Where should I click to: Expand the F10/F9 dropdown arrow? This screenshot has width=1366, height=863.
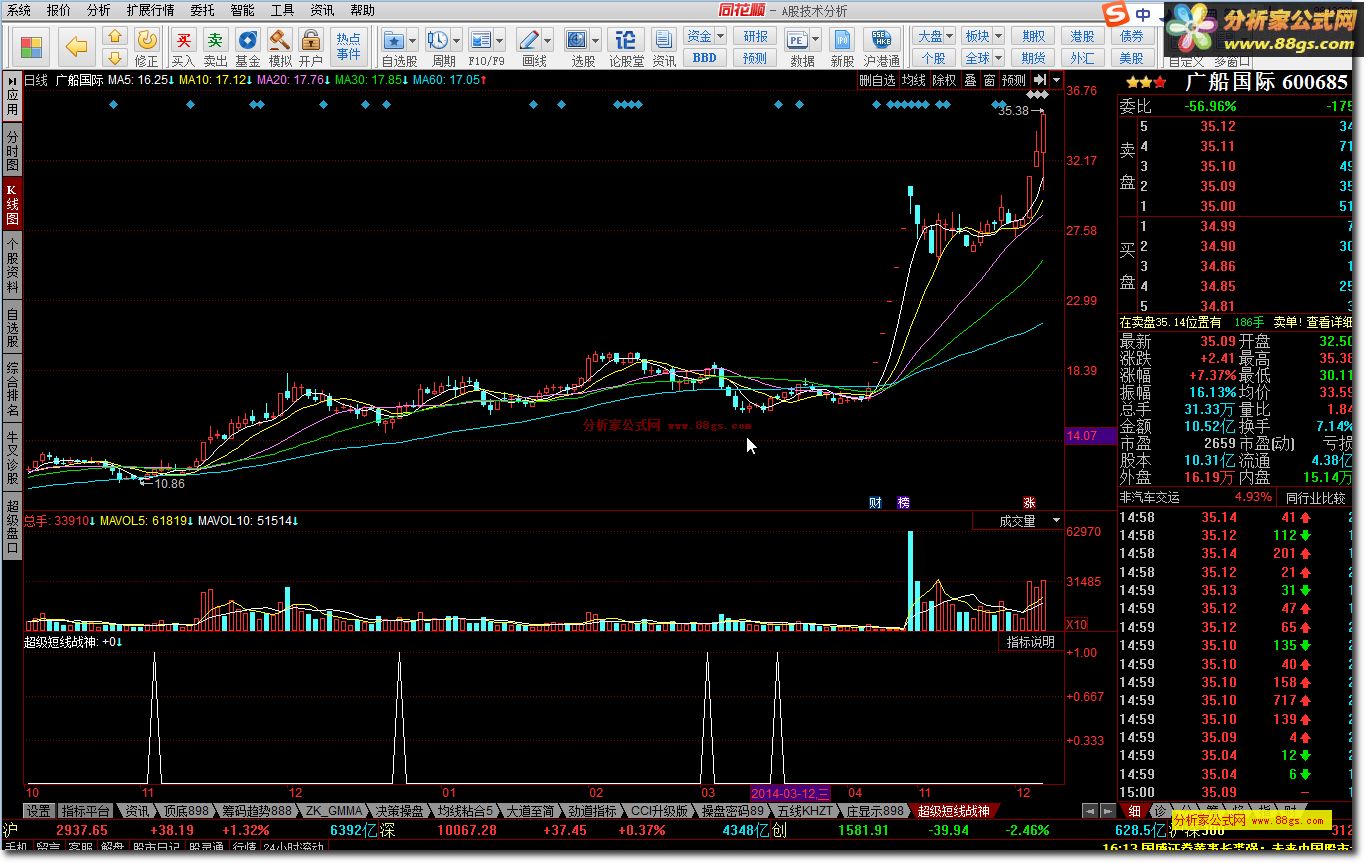click(x=499, y=41)
